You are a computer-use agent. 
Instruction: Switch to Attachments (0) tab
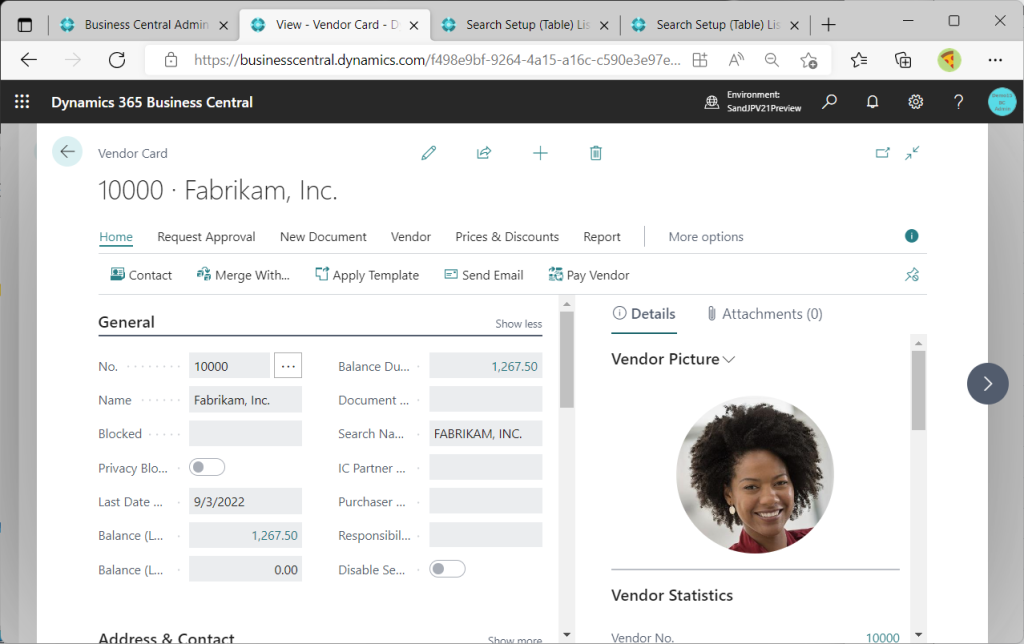click(x=765, y=314)
